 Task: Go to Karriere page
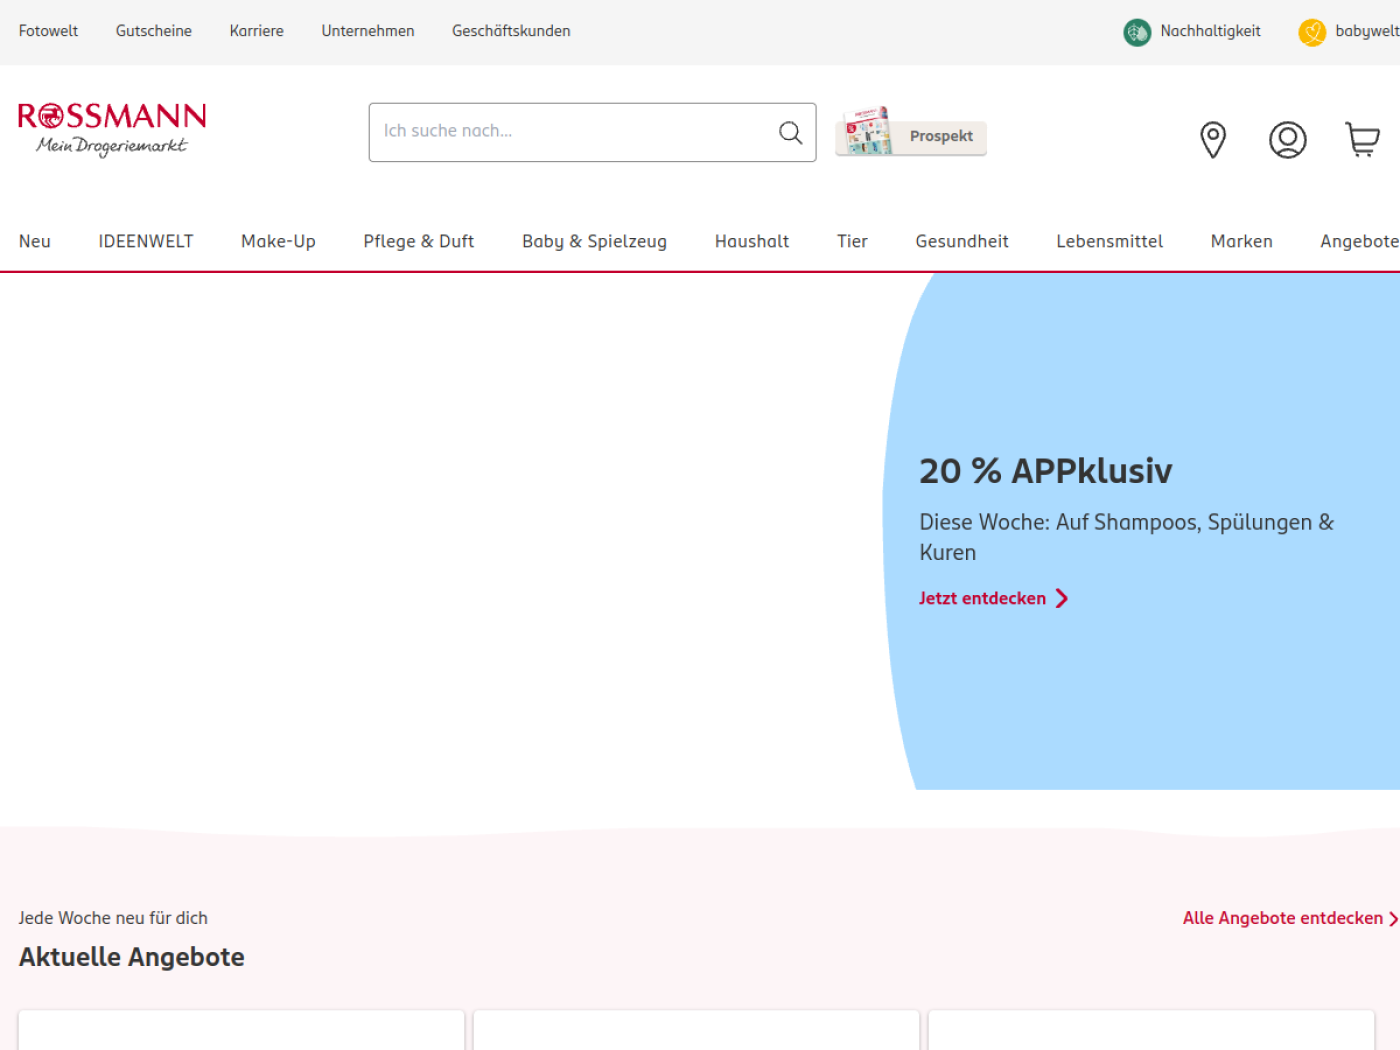[x=257, y=31]
